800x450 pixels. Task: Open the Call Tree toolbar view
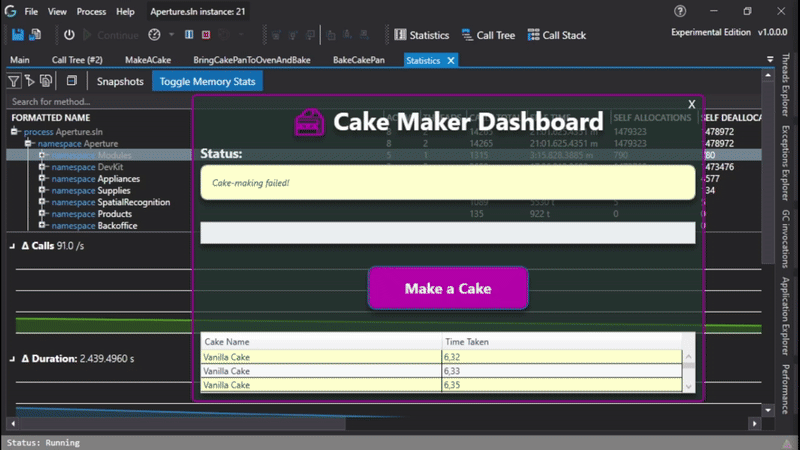[488, 35]
